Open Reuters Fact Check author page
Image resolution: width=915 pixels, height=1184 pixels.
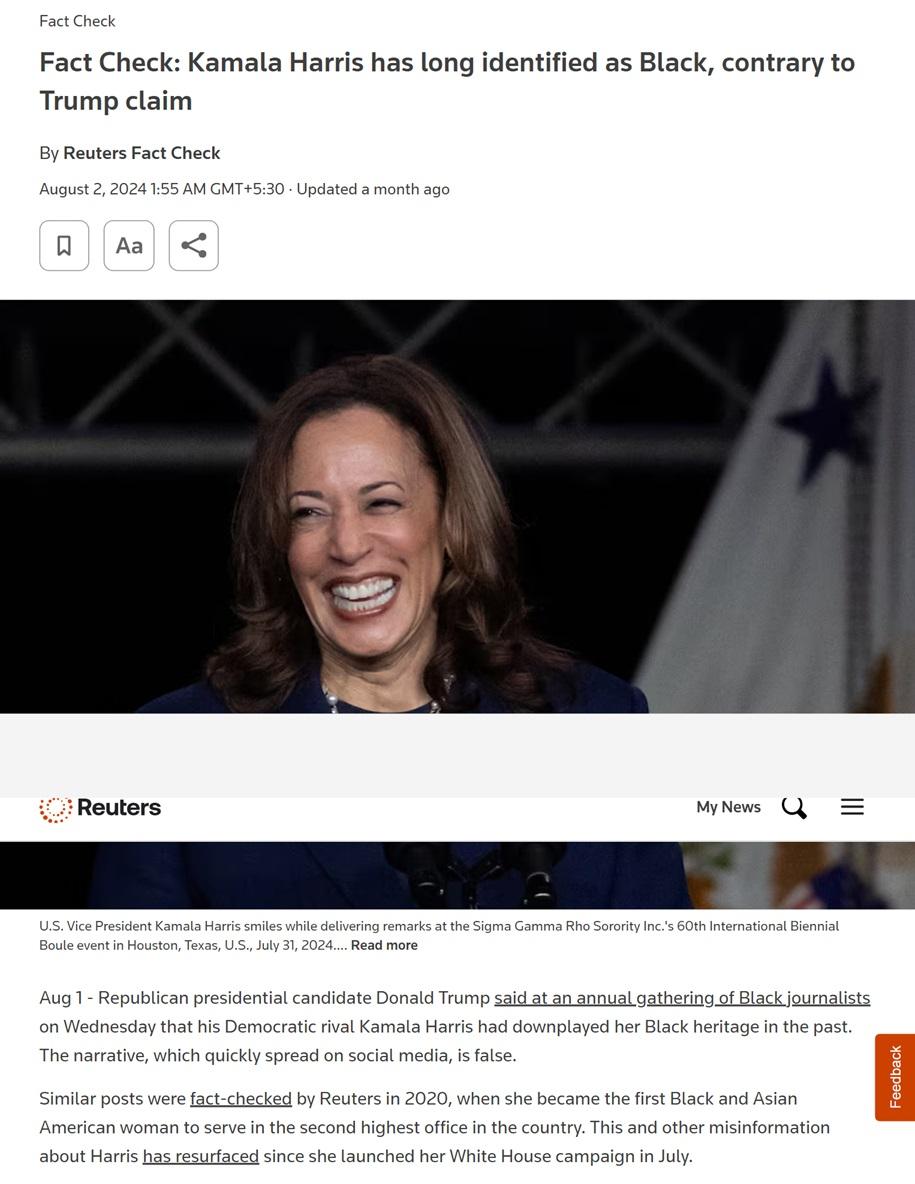(142, 153)
